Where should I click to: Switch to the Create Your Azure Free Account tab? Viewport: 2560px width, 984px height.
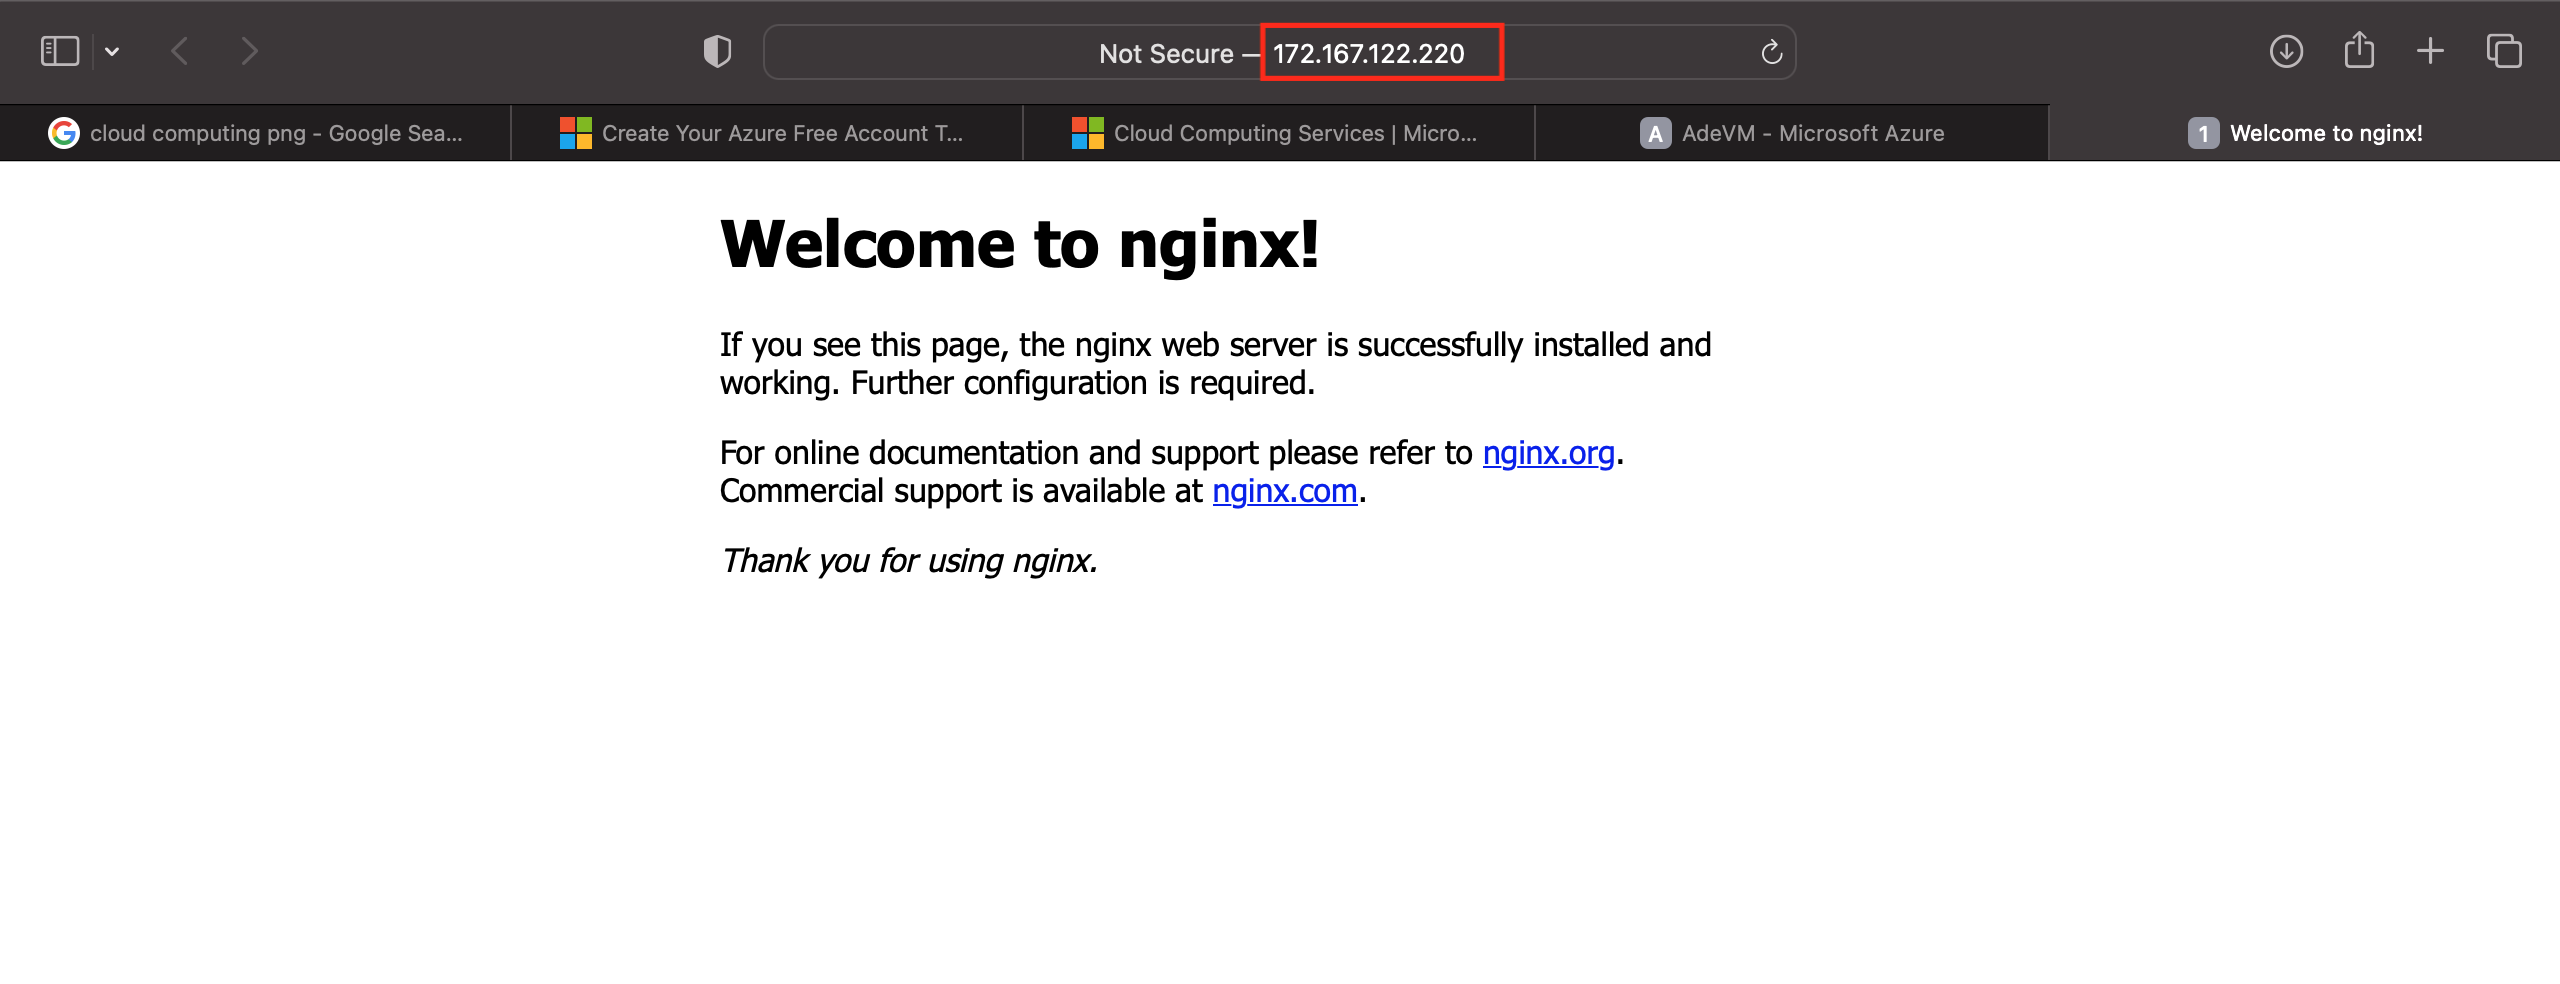(x=767, y=133)
